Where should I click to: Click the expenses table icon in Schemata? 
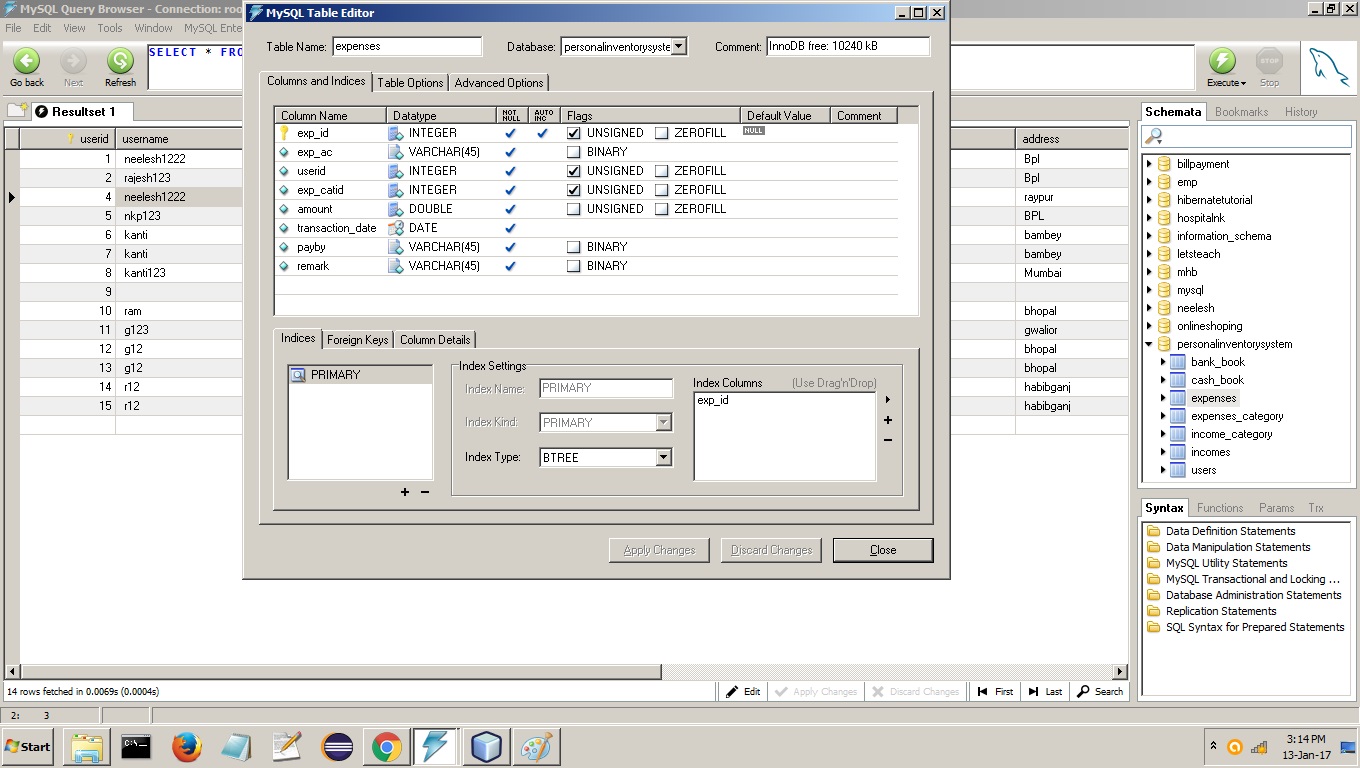click(1178, 398)
